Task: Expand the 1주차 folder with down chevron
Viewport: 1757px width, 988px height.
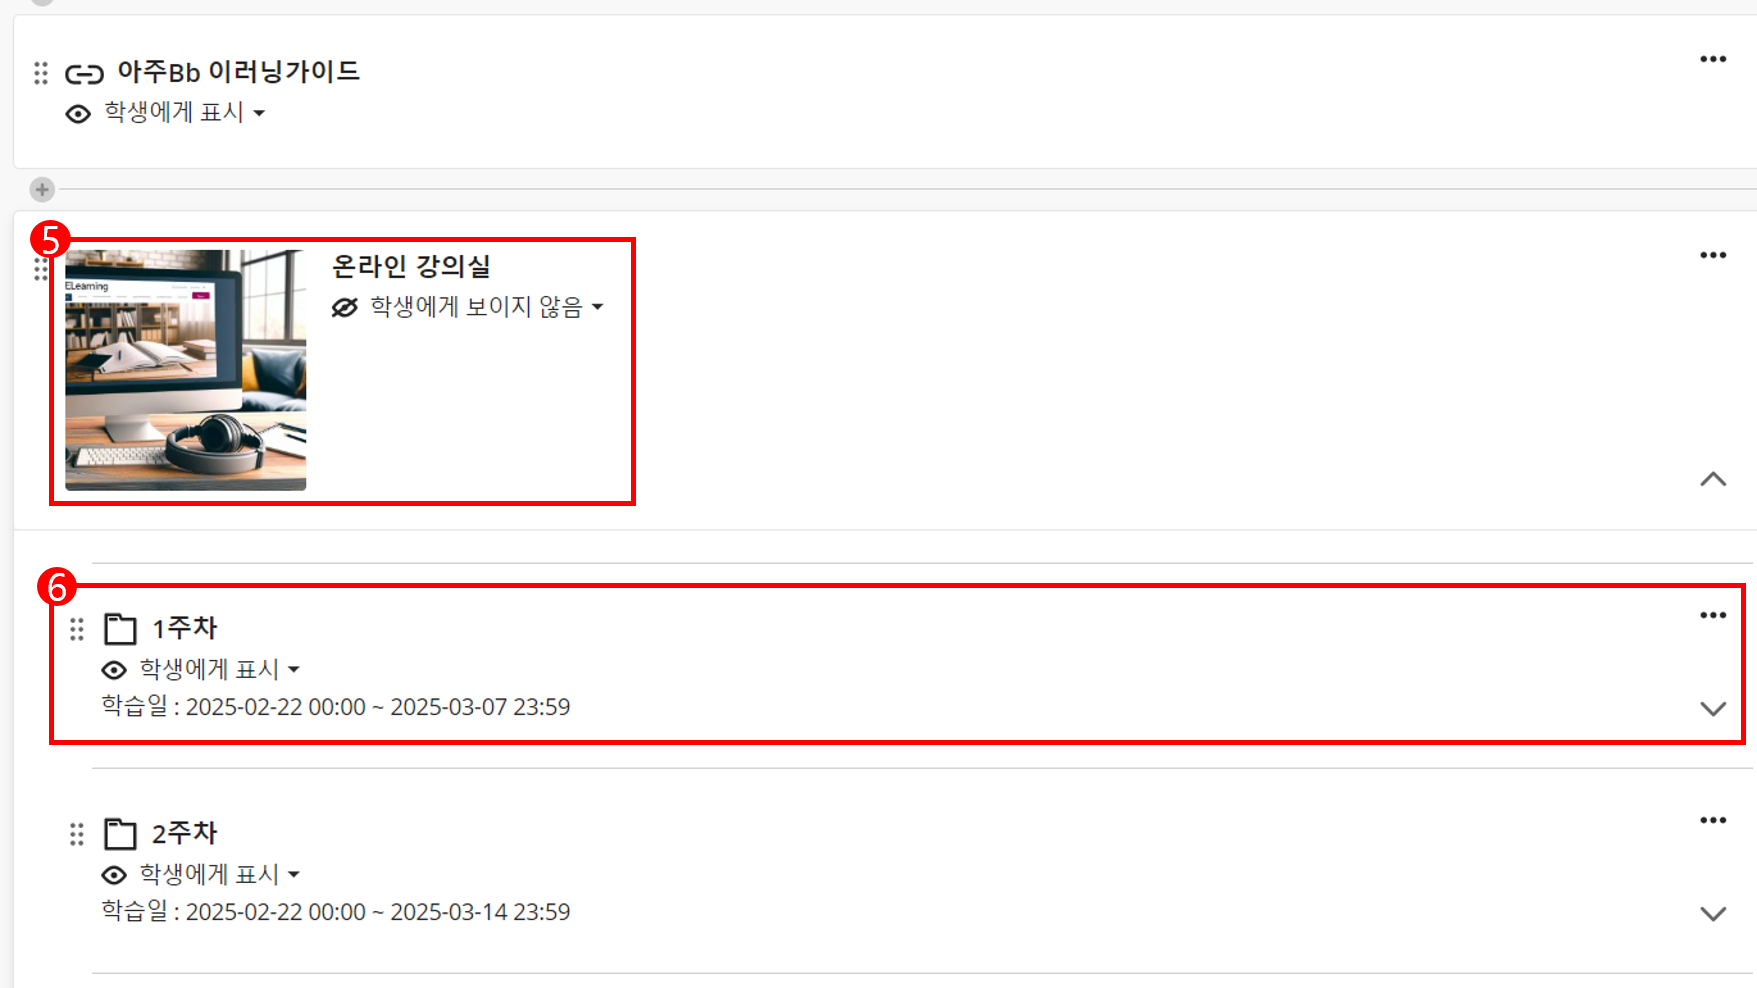Action: coord(1713,709)
